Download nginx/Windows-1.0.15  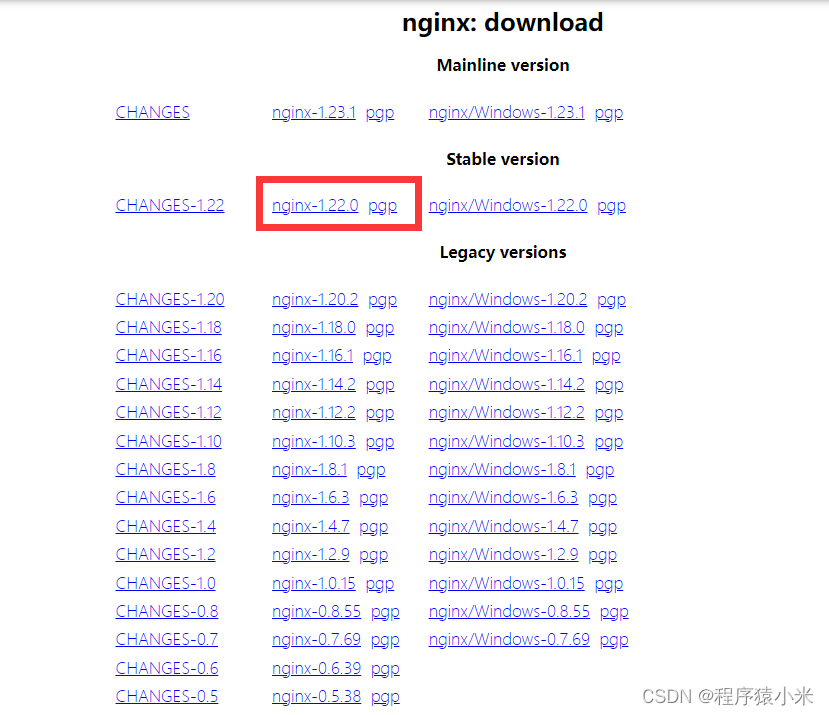click(506, 584)
